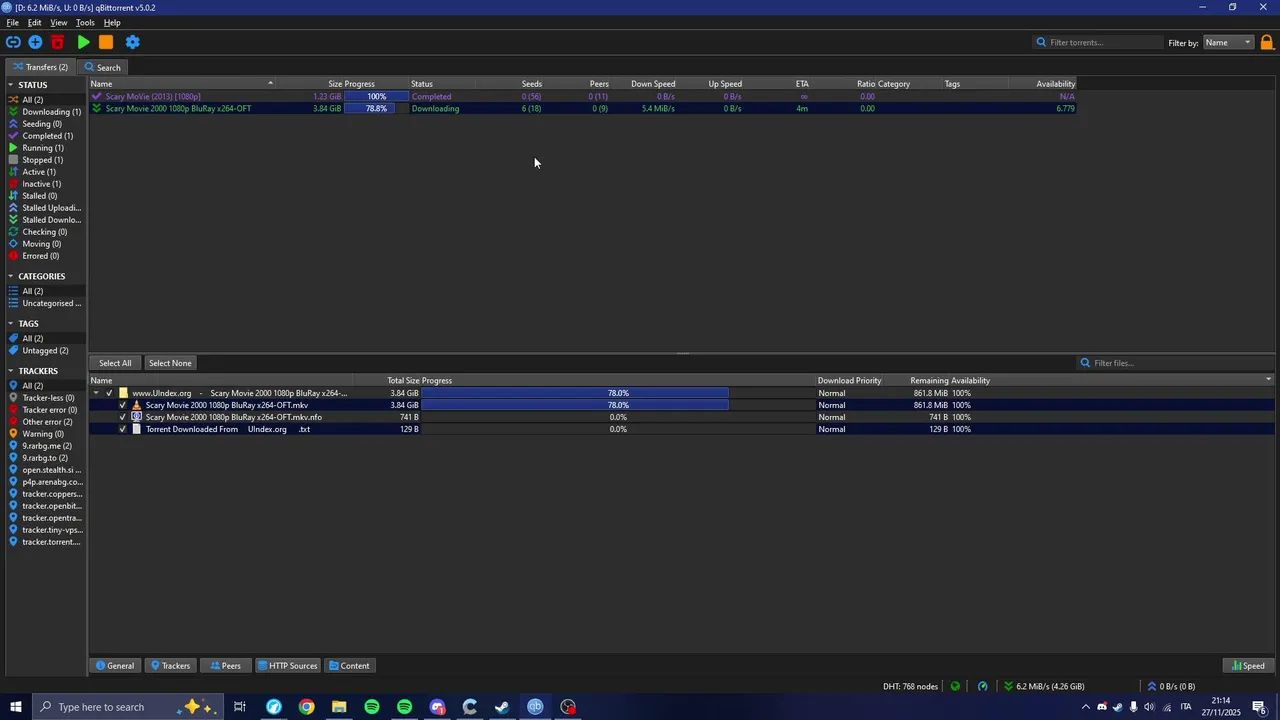Image resolution: width=1280 pixels, height=720 pixels.
Task: Select the Downloading (1) status filter
Action: [x=44, y=112]
